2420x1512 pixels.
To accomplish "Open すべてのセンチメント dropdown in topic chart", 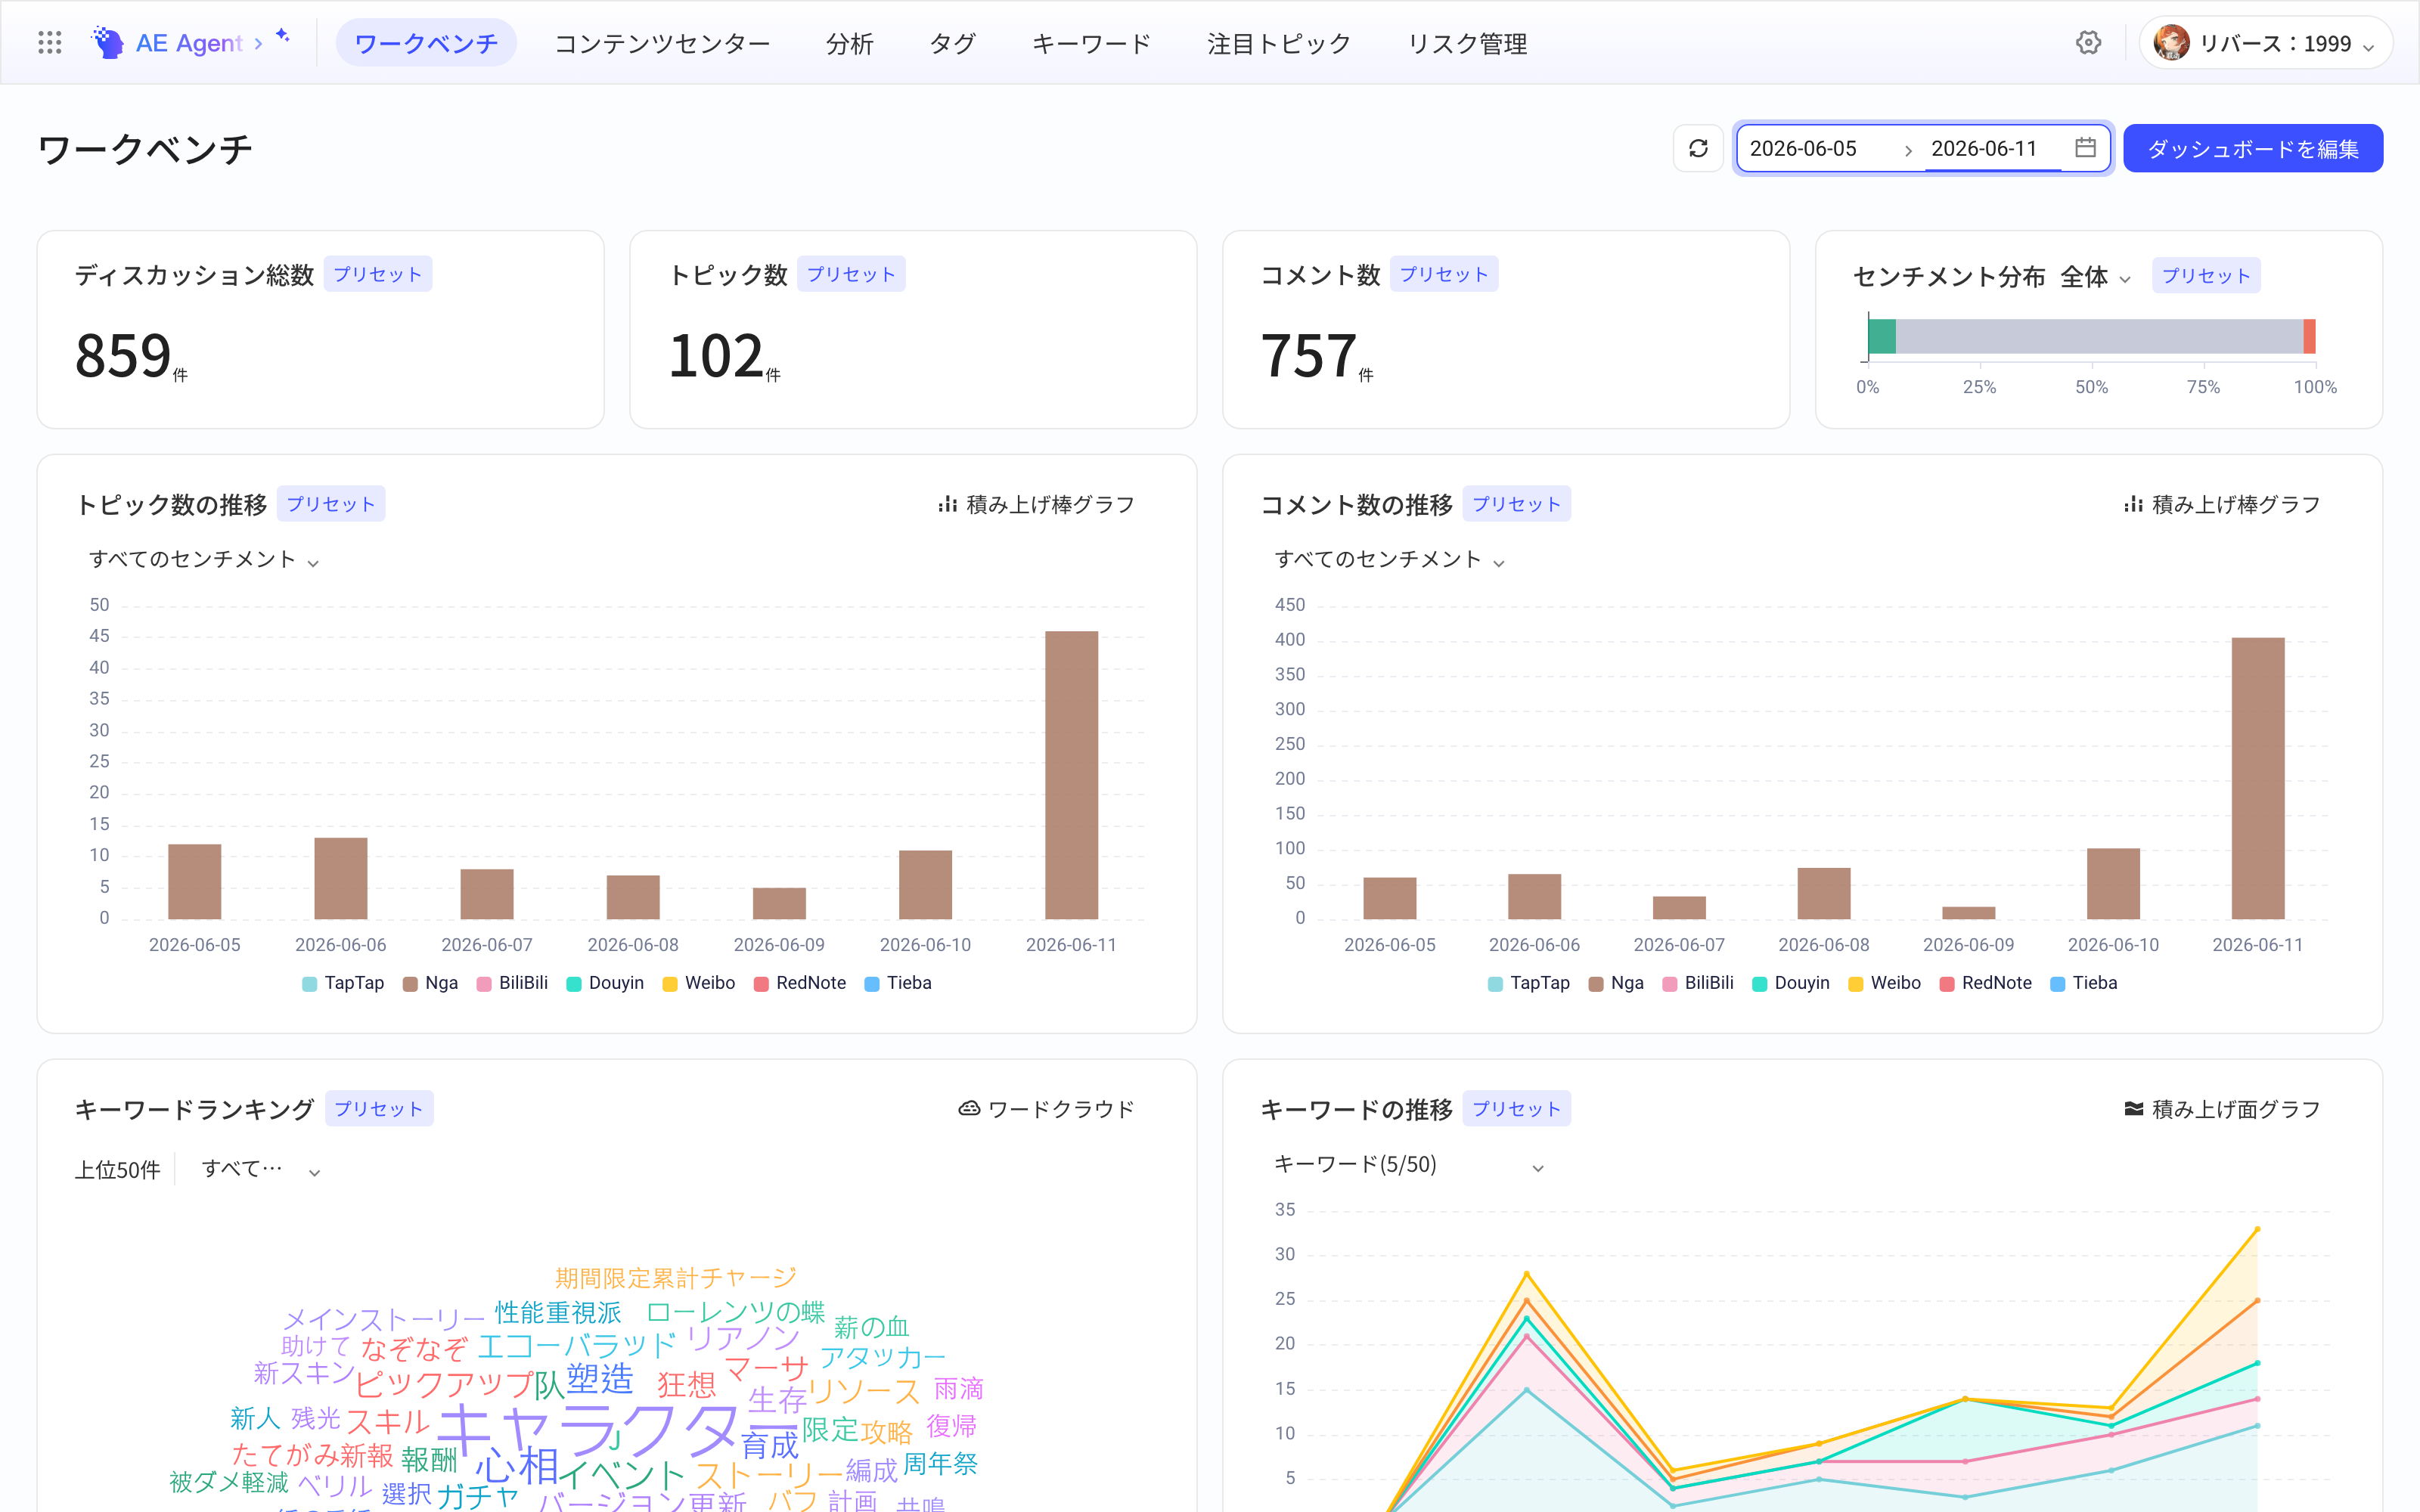I will [x=203, y=559].
